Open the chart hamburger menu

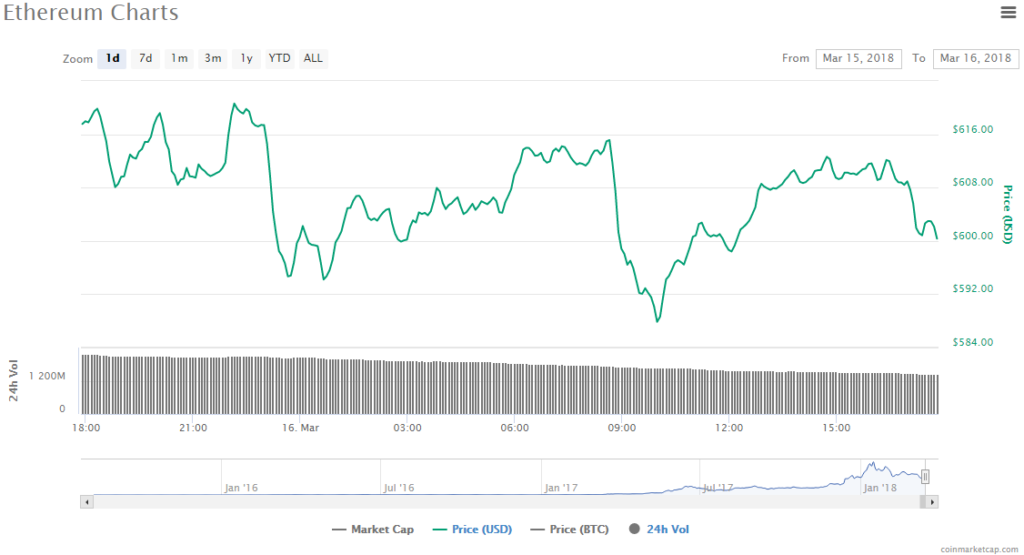[1008, 12]
